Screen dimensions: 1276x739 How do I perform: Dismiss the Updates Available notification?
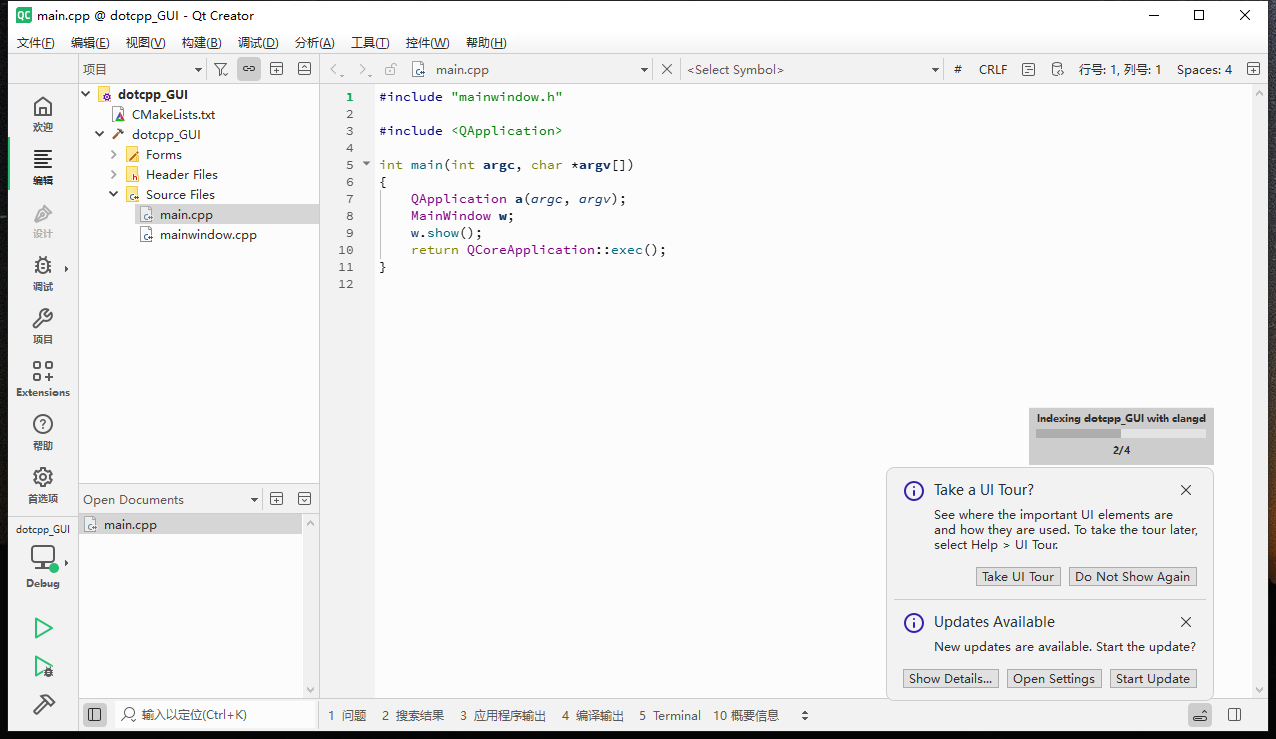tap(1186, 622)
